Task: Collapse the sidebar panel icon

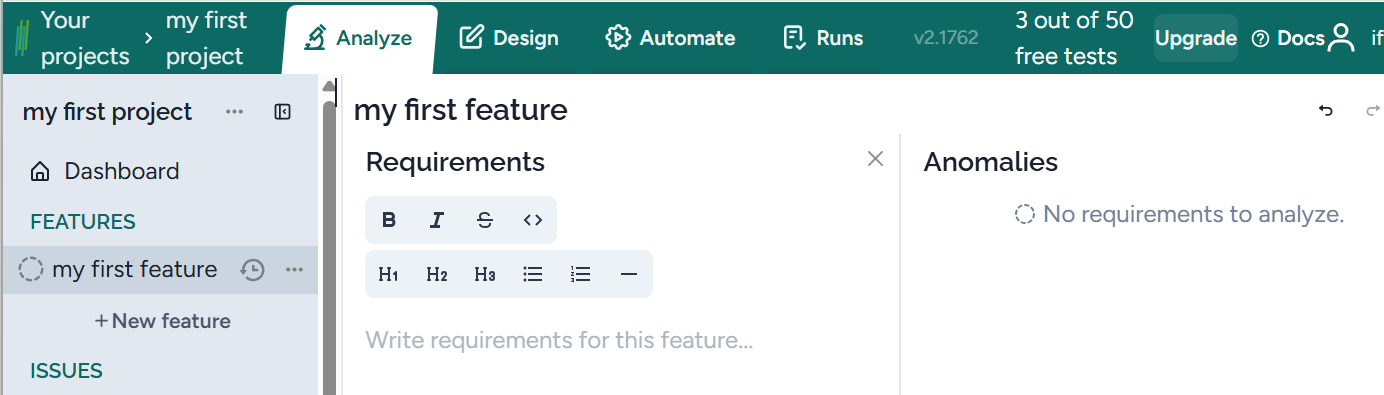Action: (x=282, y=112)
